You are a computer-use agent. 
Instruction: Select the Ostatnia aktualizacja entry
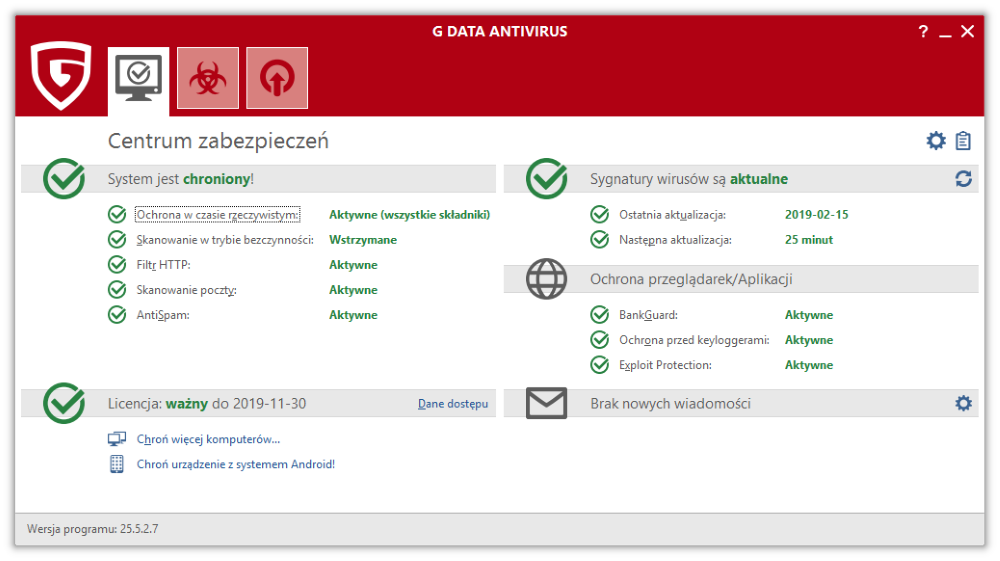[x=672, y=215]
